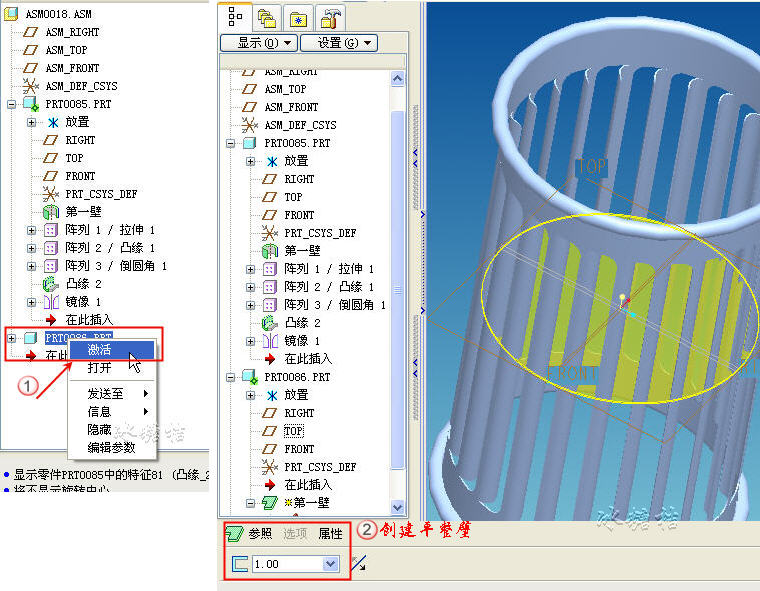Collapse PRT0086.PRT in middle model tree
Screen dimensions: 760x591
230,377
